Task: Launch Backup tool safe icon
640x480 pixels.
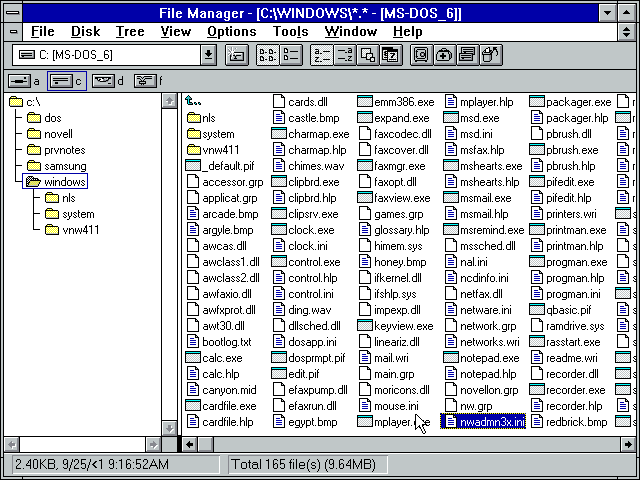Action: (x=421, y=55)
